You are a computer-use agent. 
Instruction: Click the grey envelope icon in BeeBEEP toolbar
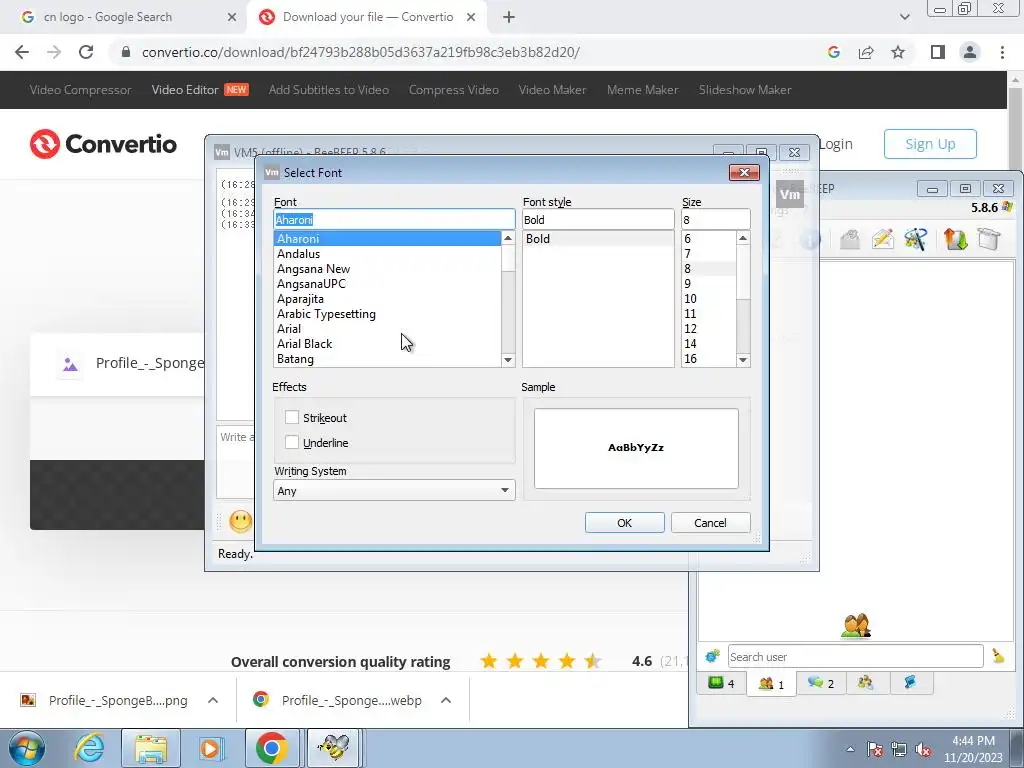tap(849, 239)
